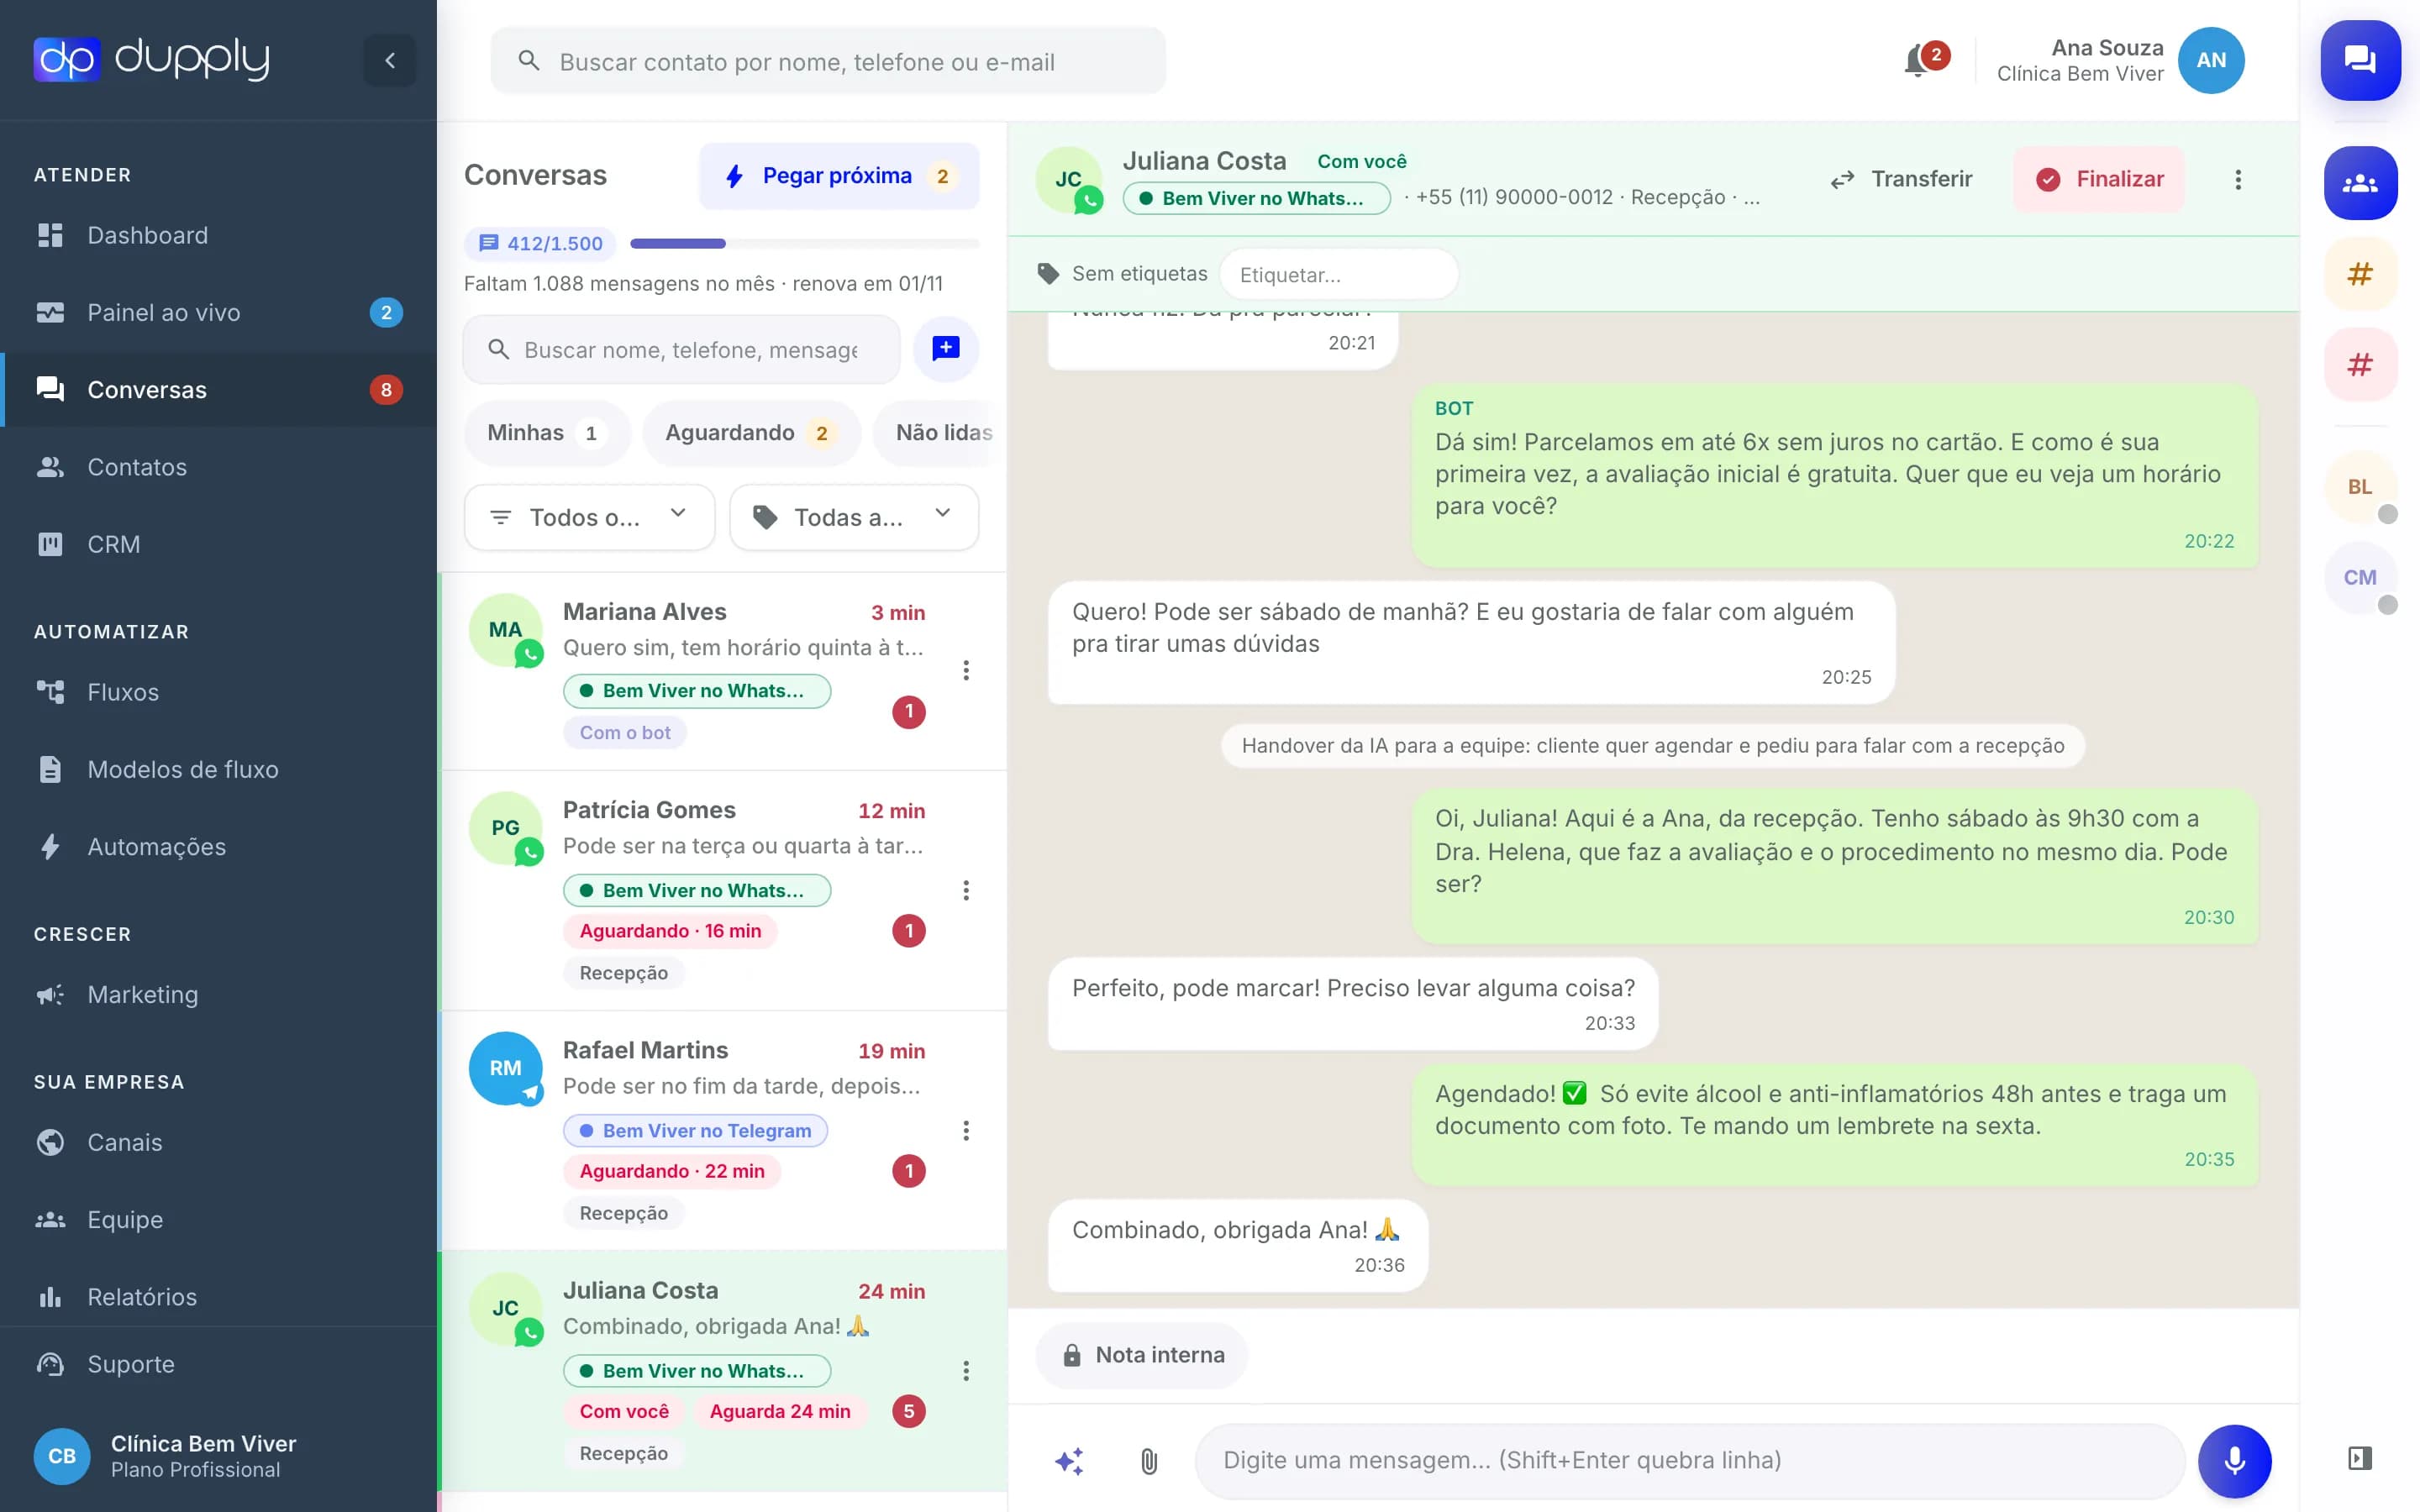Filter by Minhas tab

(x=547, y=433)
